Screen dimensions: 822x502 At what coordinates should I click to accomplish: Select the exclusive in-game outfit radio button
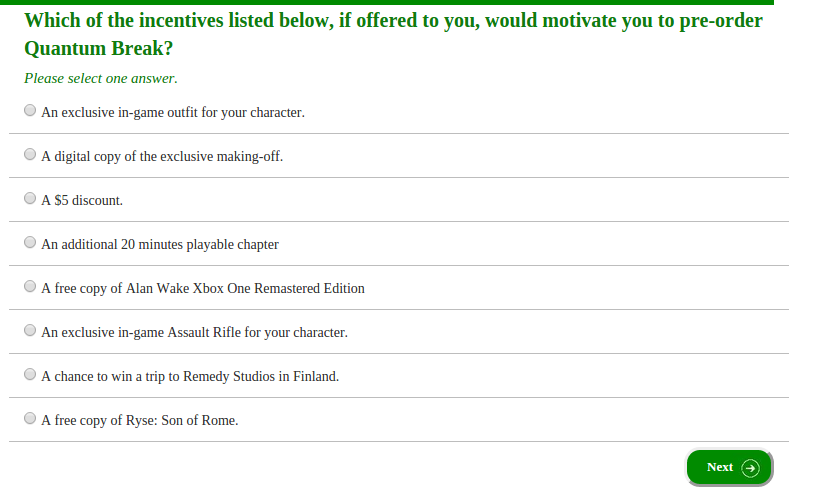click(x=30, y=110)
